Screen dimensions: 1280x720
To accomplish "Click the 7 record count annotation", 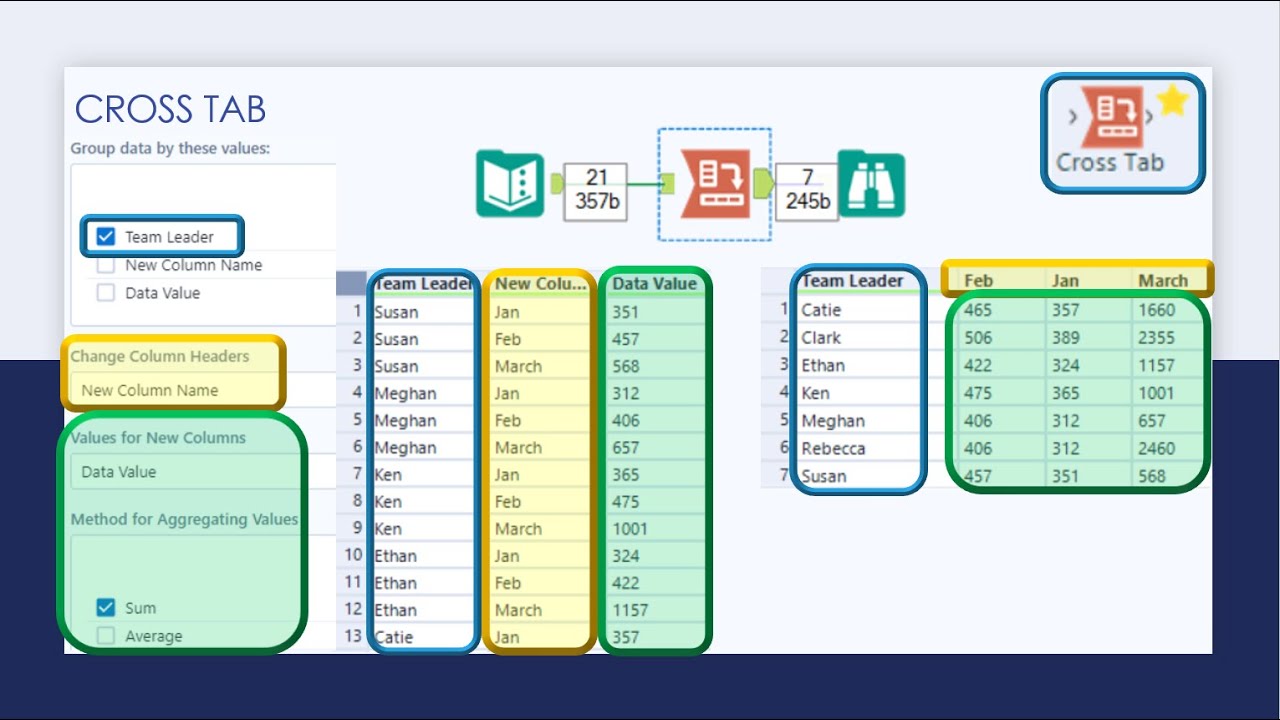I will click(x=806, y=184).
